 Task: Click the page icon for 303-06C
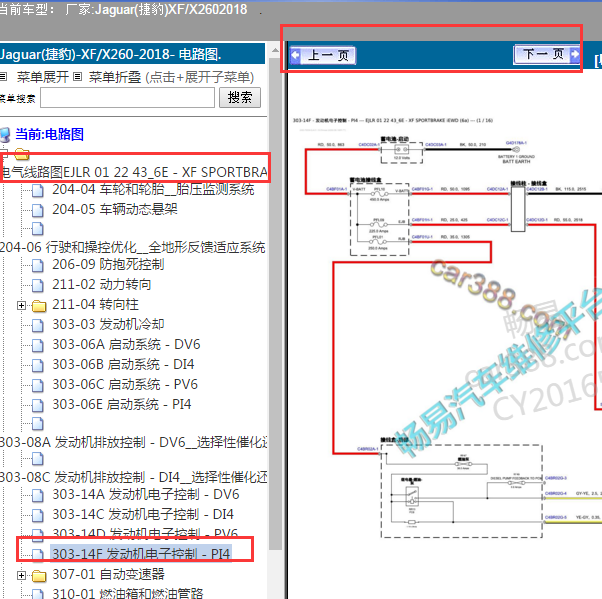38,385
